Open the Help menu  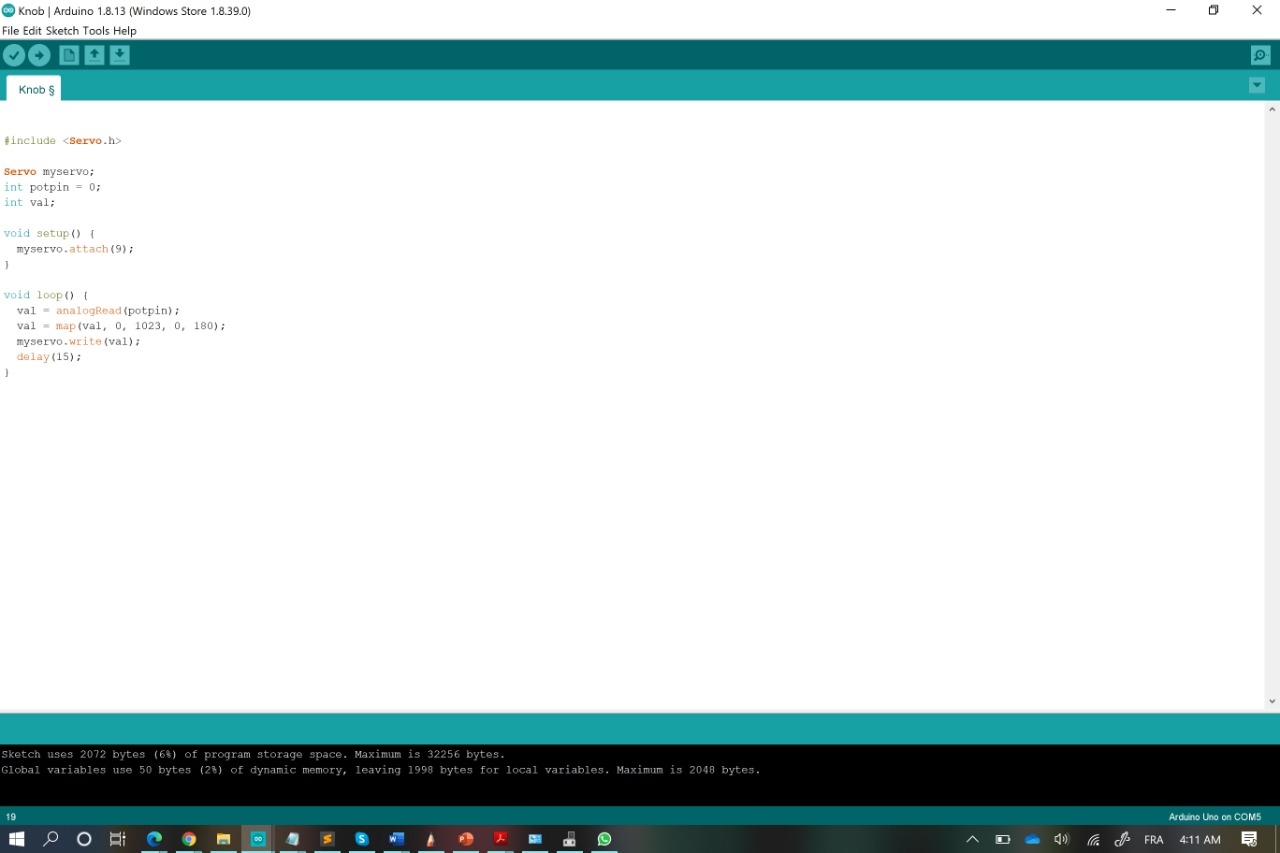[x=125, y=31]
